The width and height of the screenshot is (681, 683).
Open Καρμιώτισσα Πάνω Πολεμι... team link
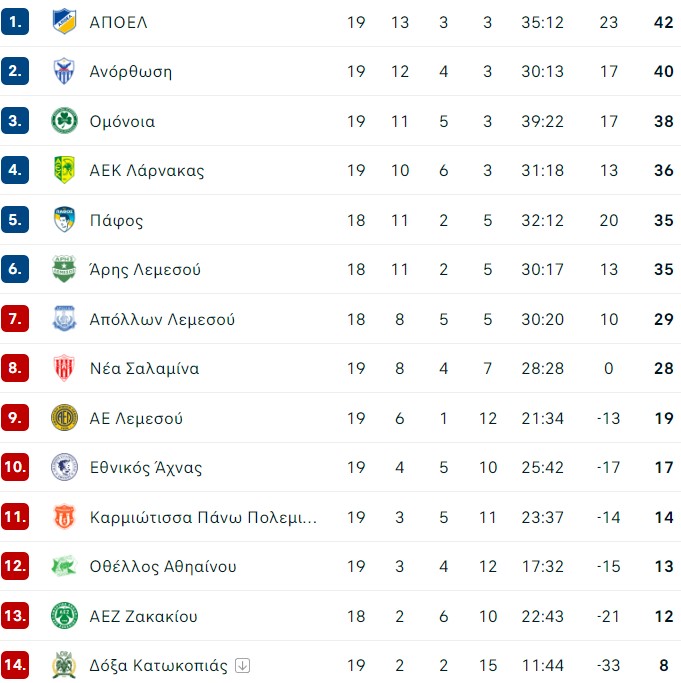[203, 517]
